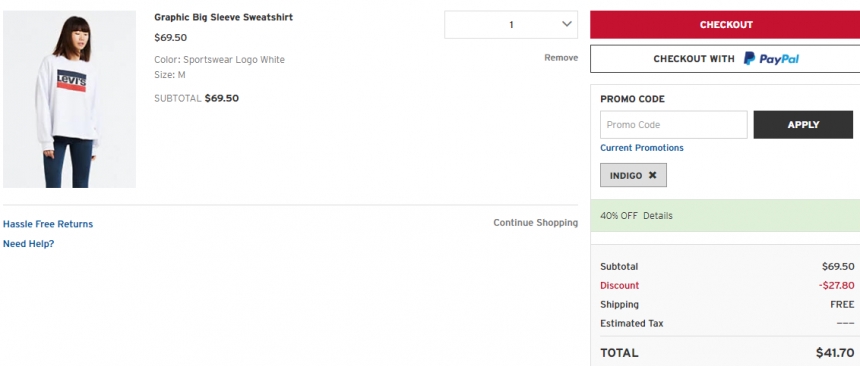Focus the Promo Code input field
Image resolution: width=860 pixels, height=366 pixels.
674,125
